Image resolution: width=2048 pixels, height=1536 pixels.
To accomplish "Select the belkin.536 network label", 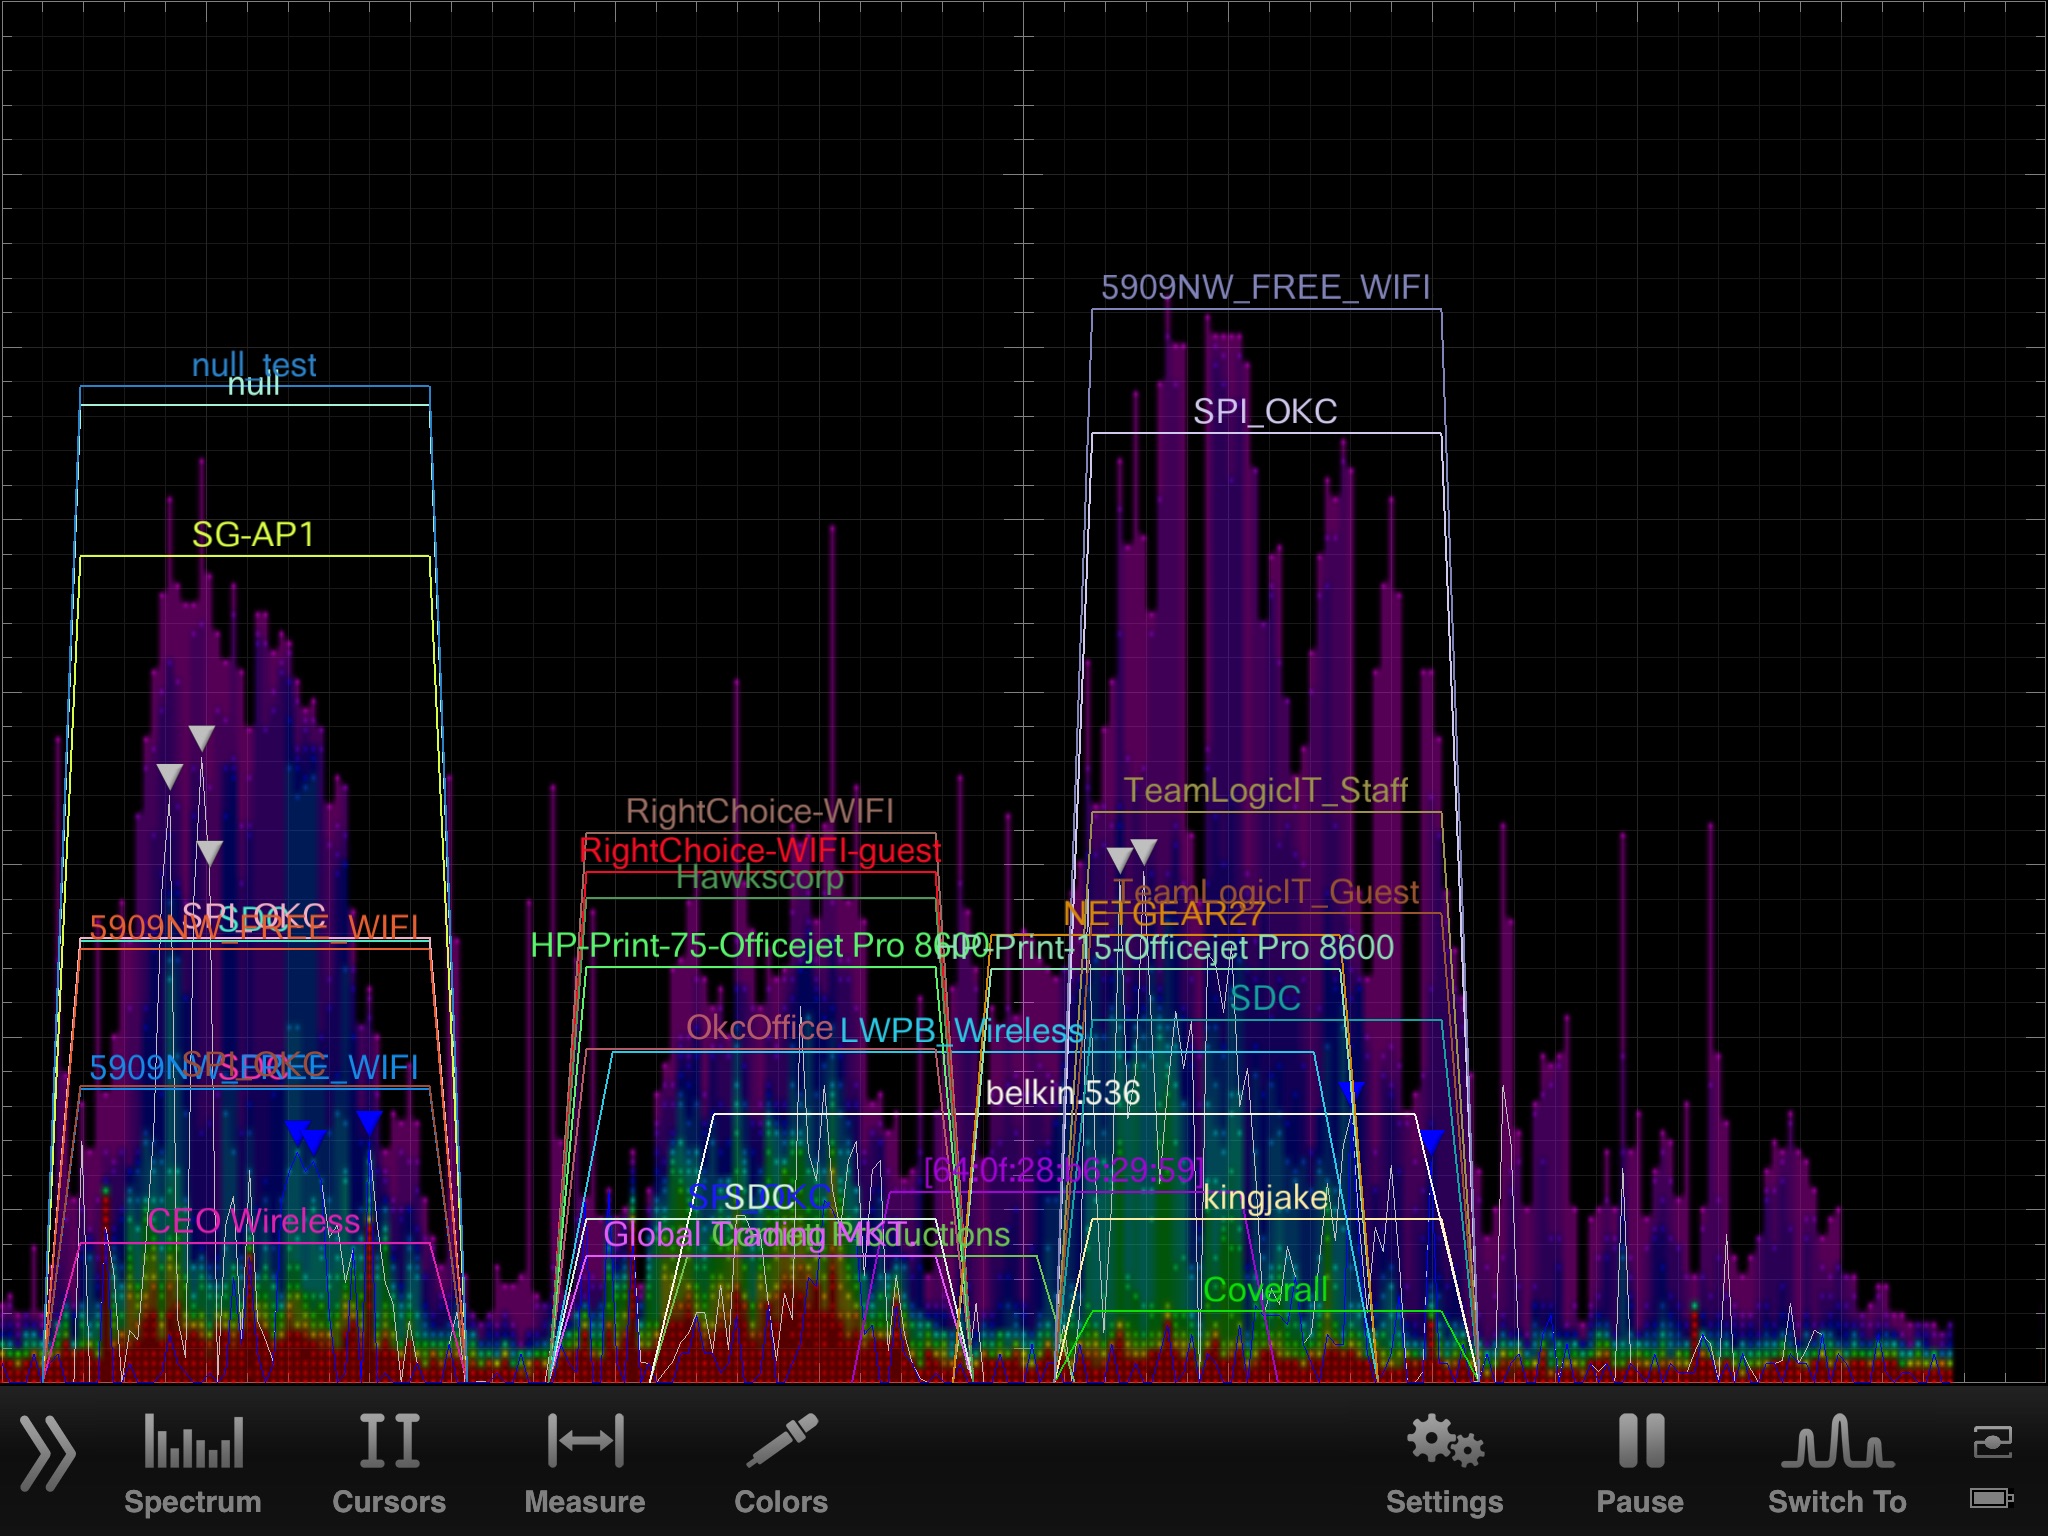I will pyautogui.click(x=1062, y=1093).
